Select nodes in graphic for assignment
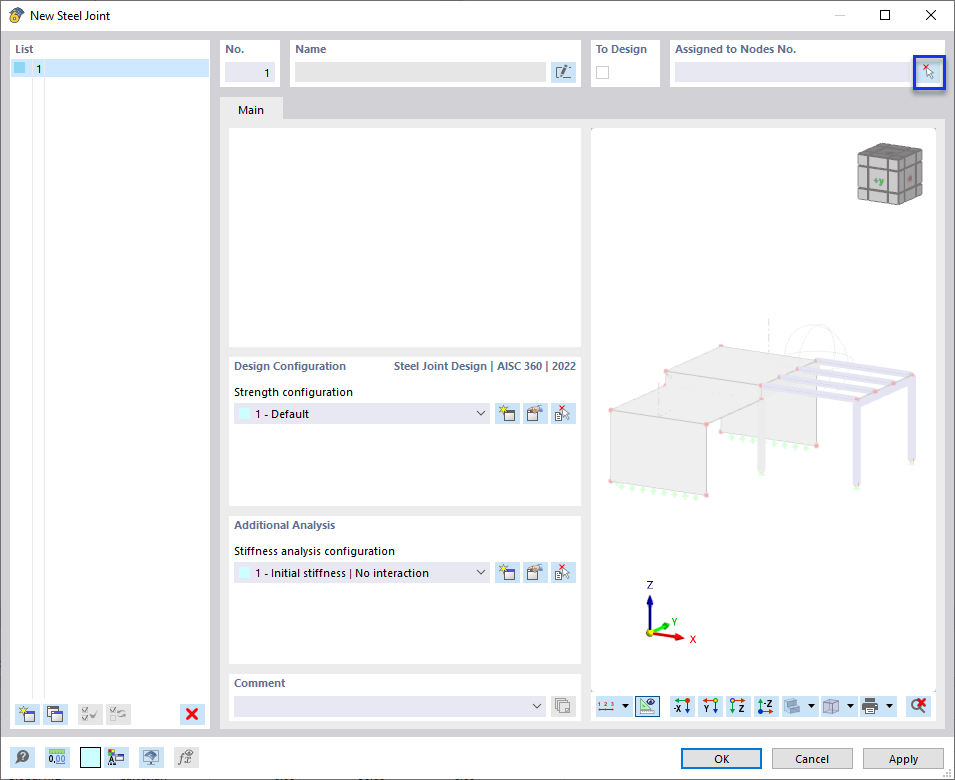 pos(929,72)
